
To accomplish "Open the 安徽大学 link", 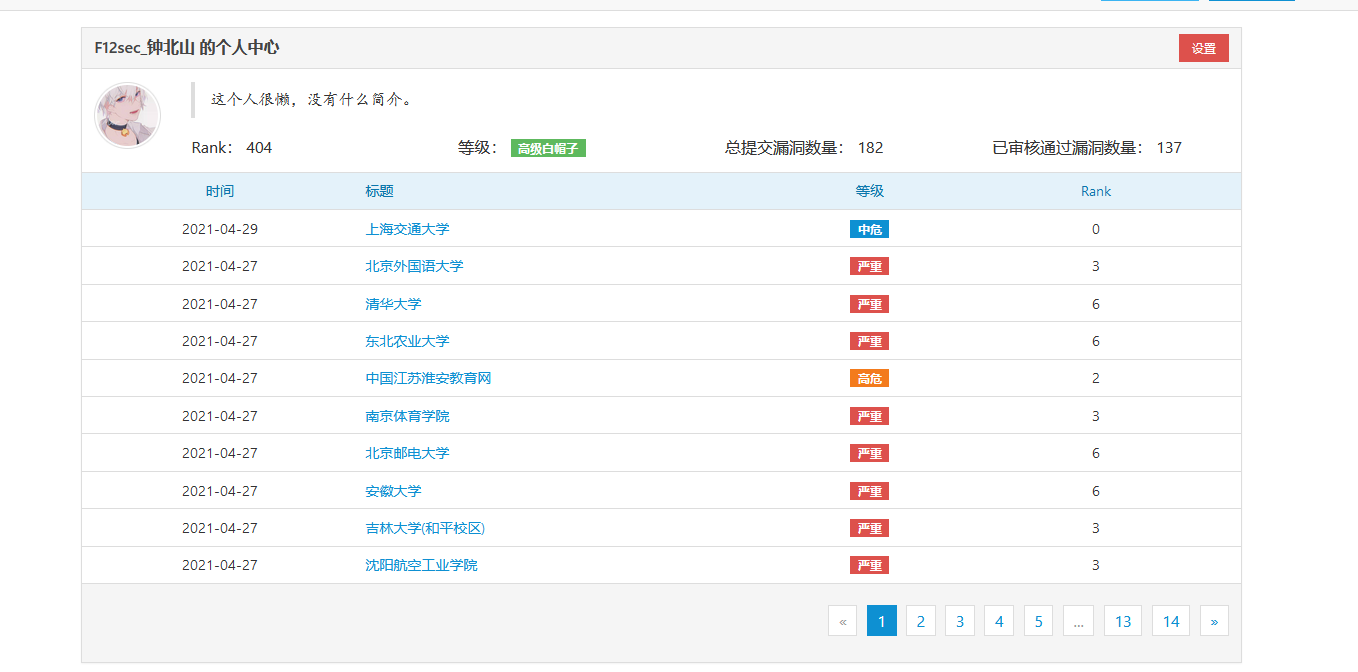I will (393, 491).
